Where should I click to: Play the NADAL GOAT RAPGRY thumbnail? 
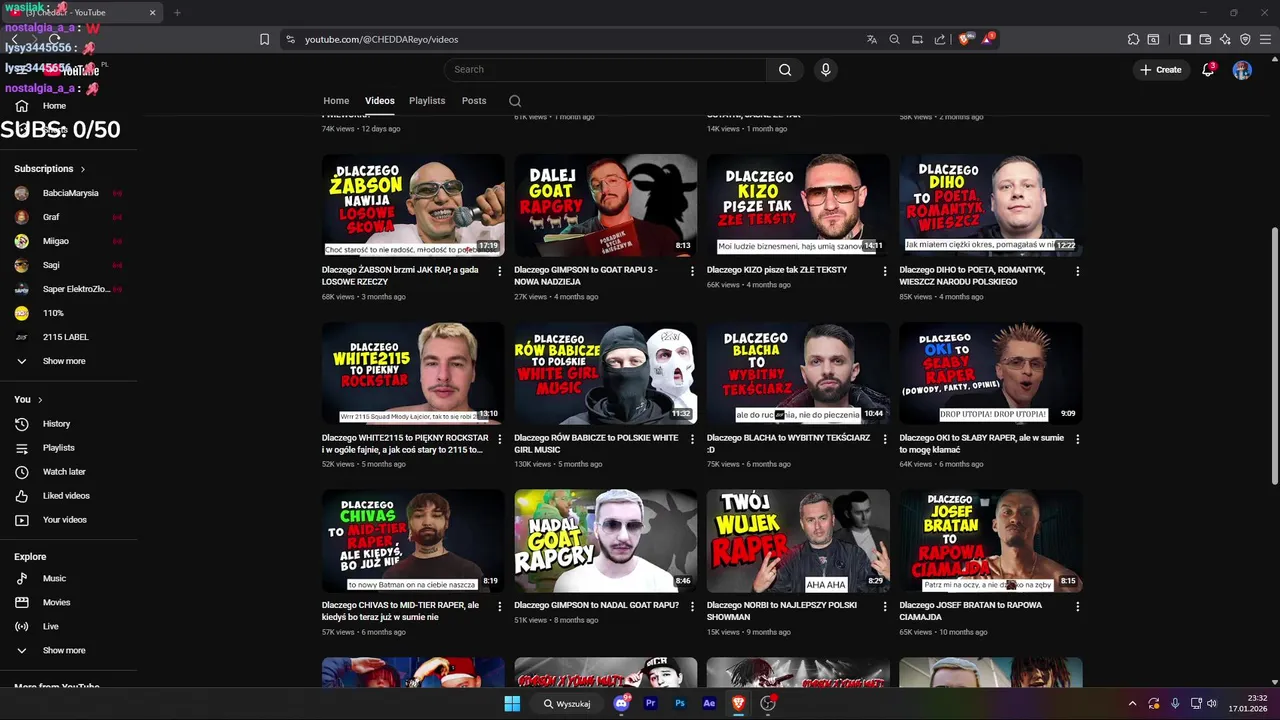click(x=606, y=541)
